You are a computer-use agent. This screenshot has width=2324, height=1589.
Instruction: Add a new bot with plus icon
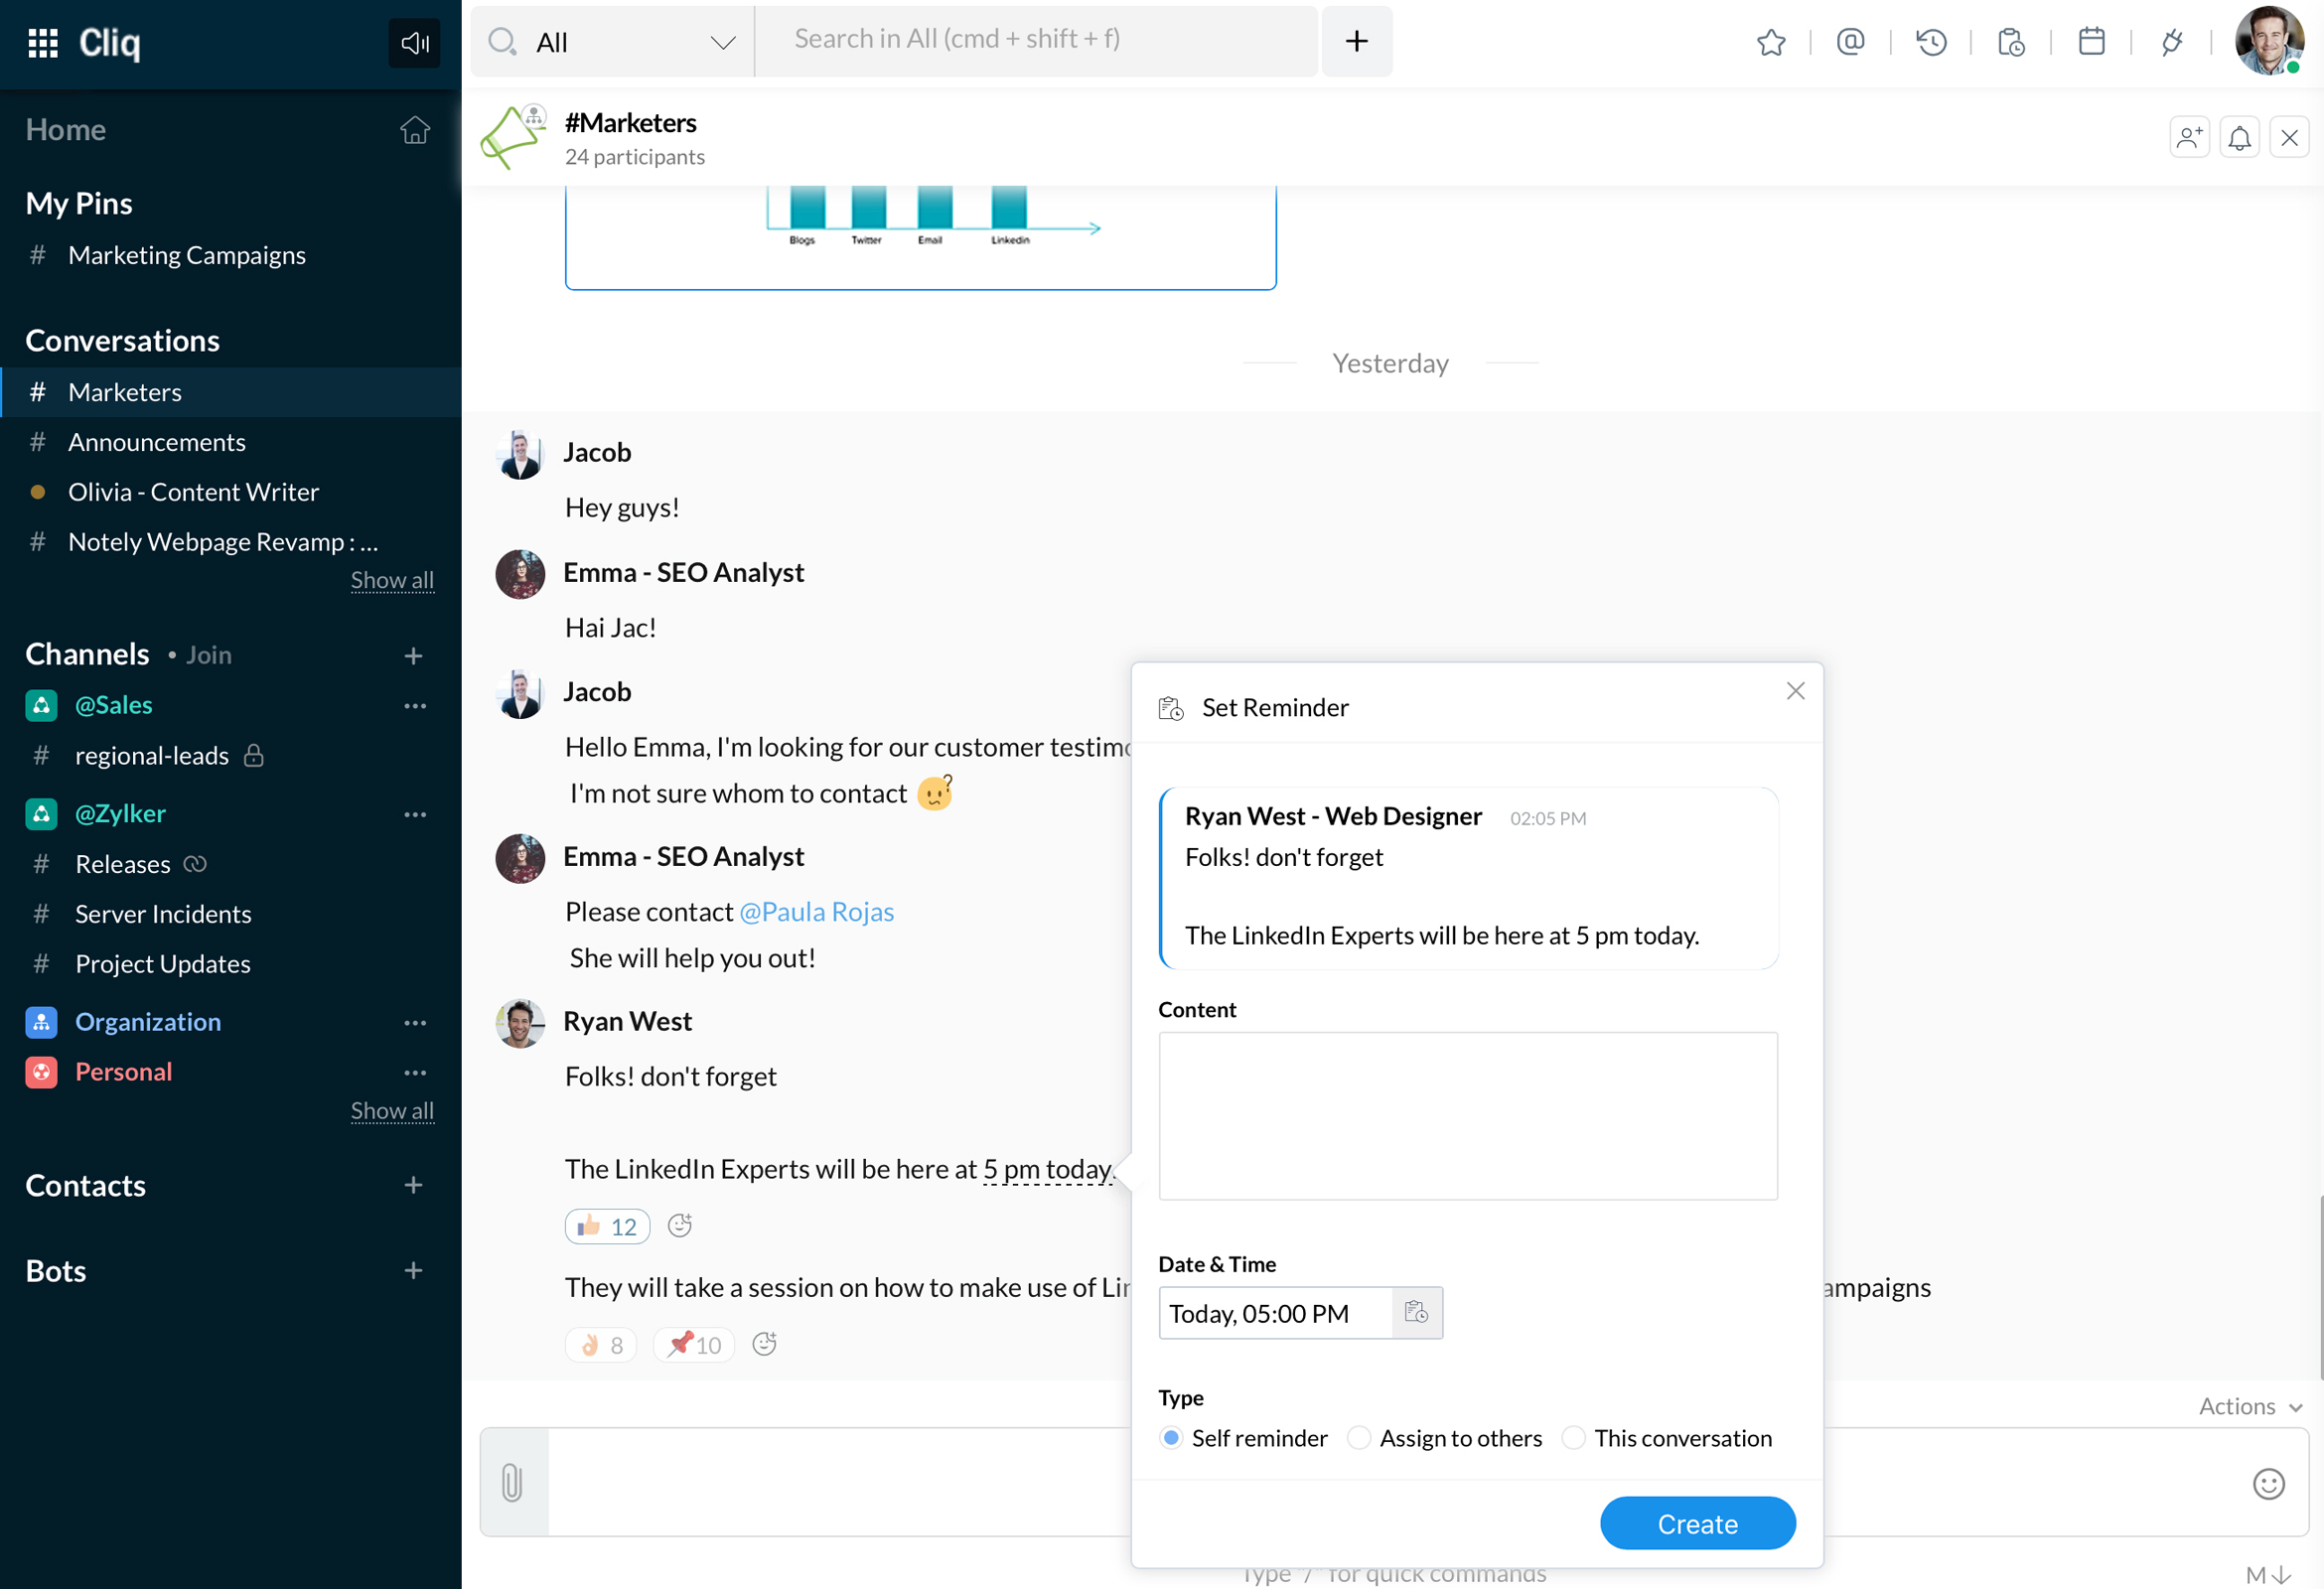413,1271
